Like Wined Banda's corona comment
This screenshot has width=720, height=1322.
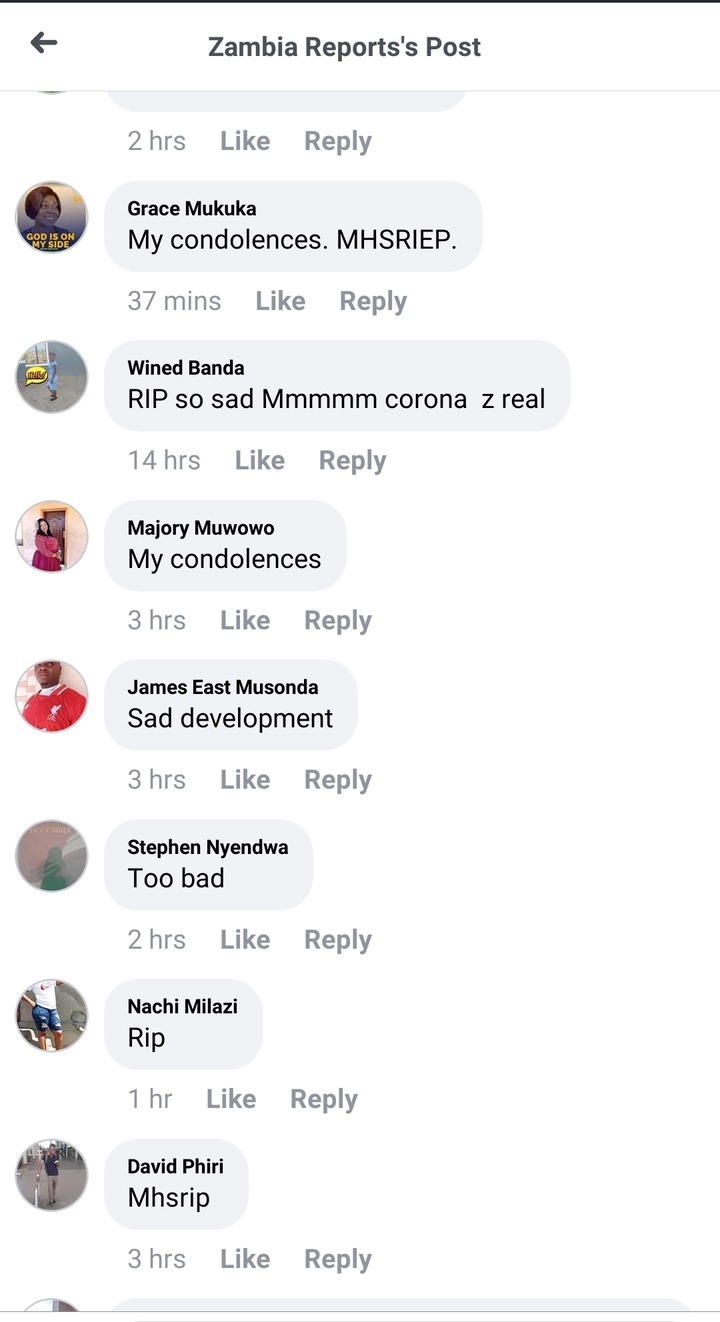(260, 460)
